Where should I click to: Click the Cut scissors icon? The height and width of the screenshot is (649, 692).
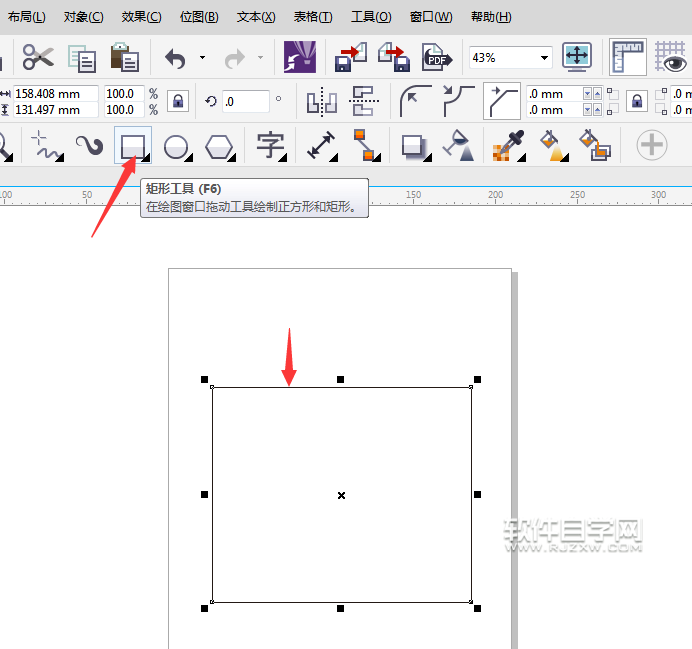38,57
